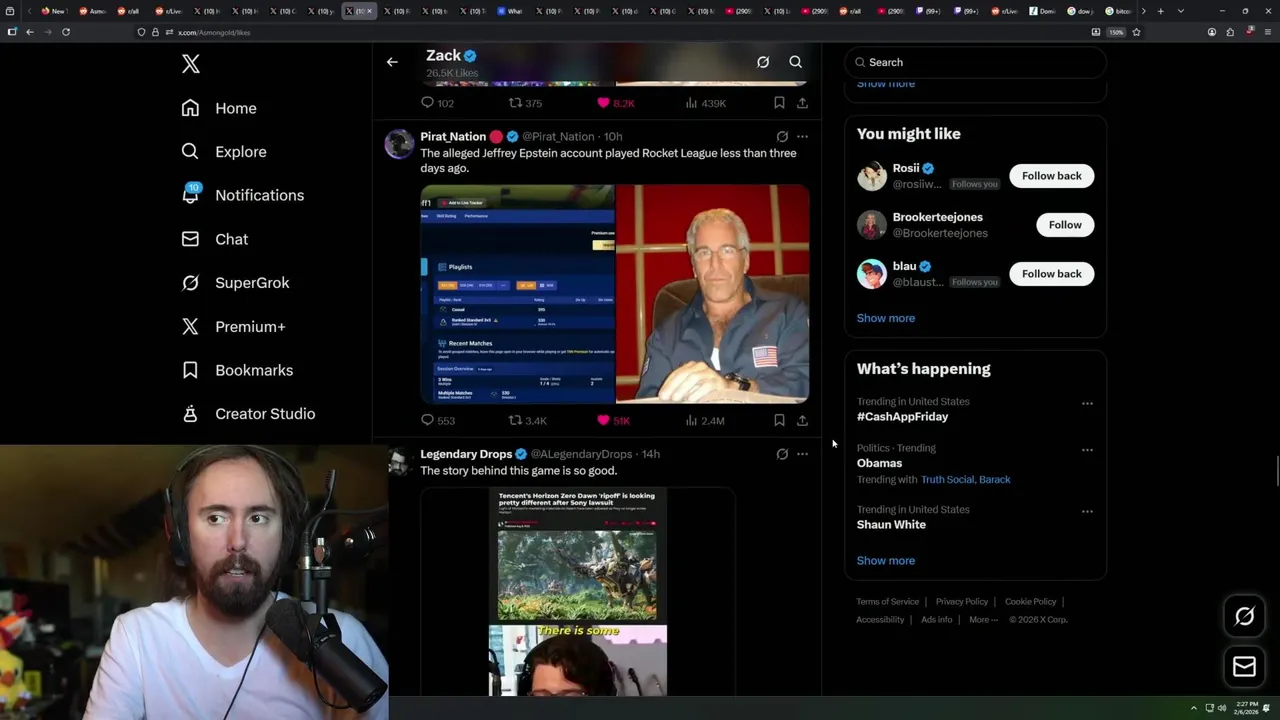Open a new browser tab with plus

tap(1160, 11)
